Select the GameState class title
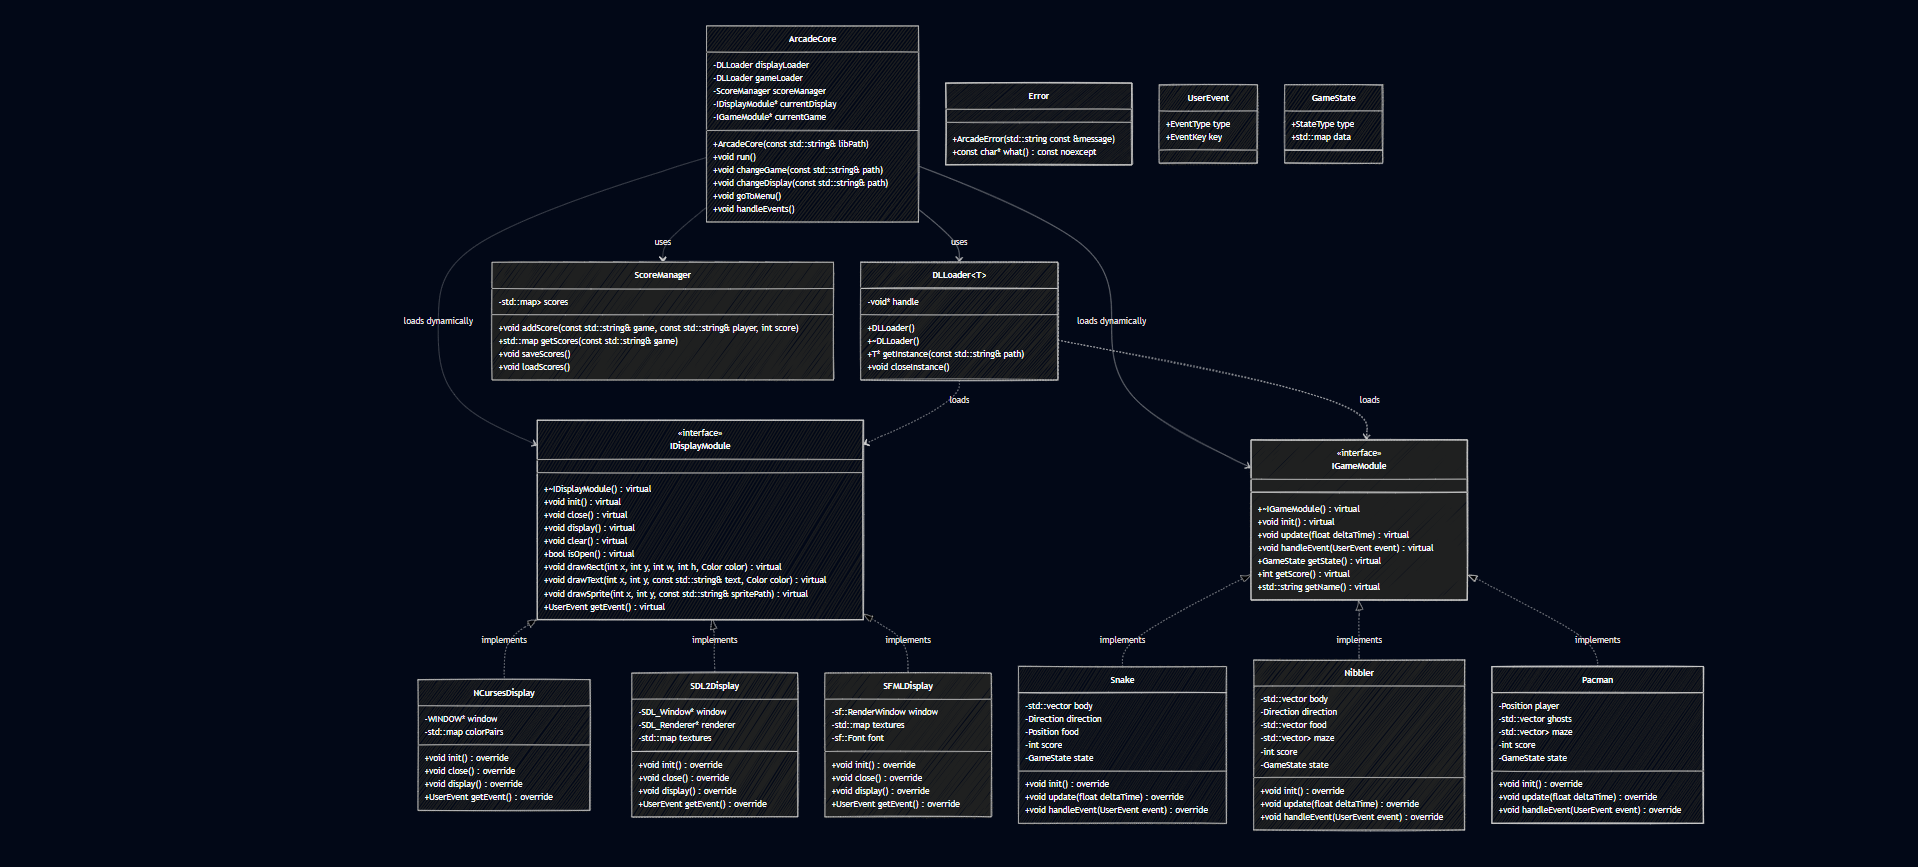The width and height of the screenshot is (1918, 867). tap(1333, 98)
